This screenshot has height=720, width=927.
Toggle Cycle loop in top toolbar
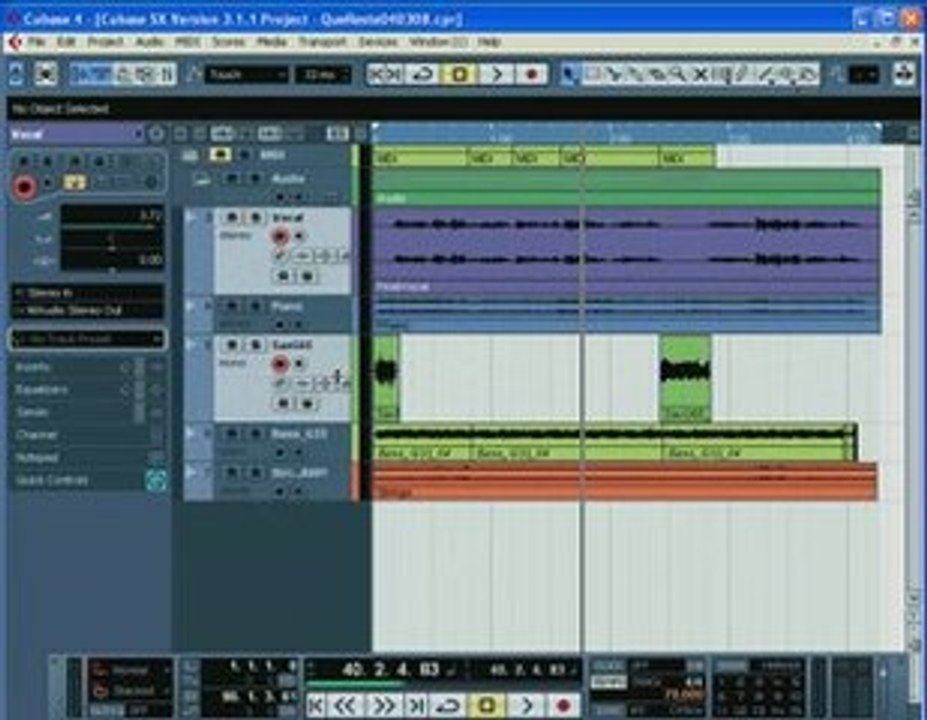pyautogui.click(x=422, y=74)
